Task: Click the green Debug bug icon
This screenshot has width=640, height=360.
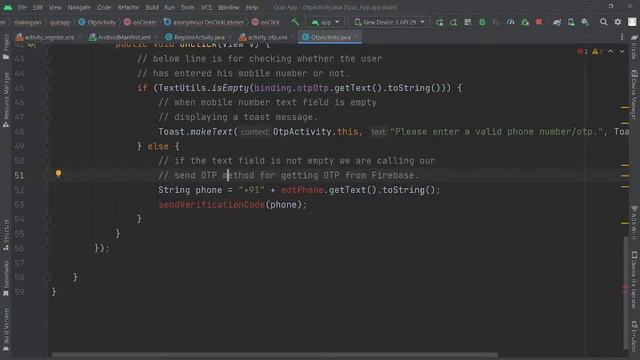Action: pos(482,22)
